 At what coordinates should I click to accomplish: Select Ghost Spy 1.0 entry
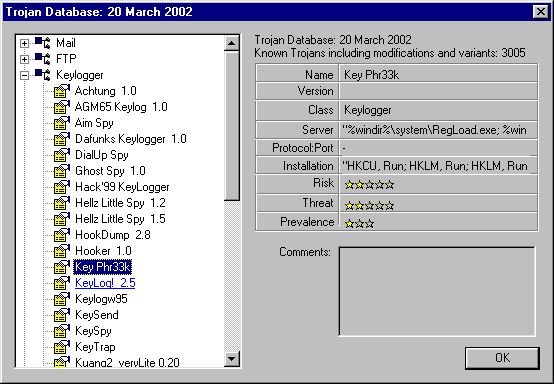pos(110,171)
